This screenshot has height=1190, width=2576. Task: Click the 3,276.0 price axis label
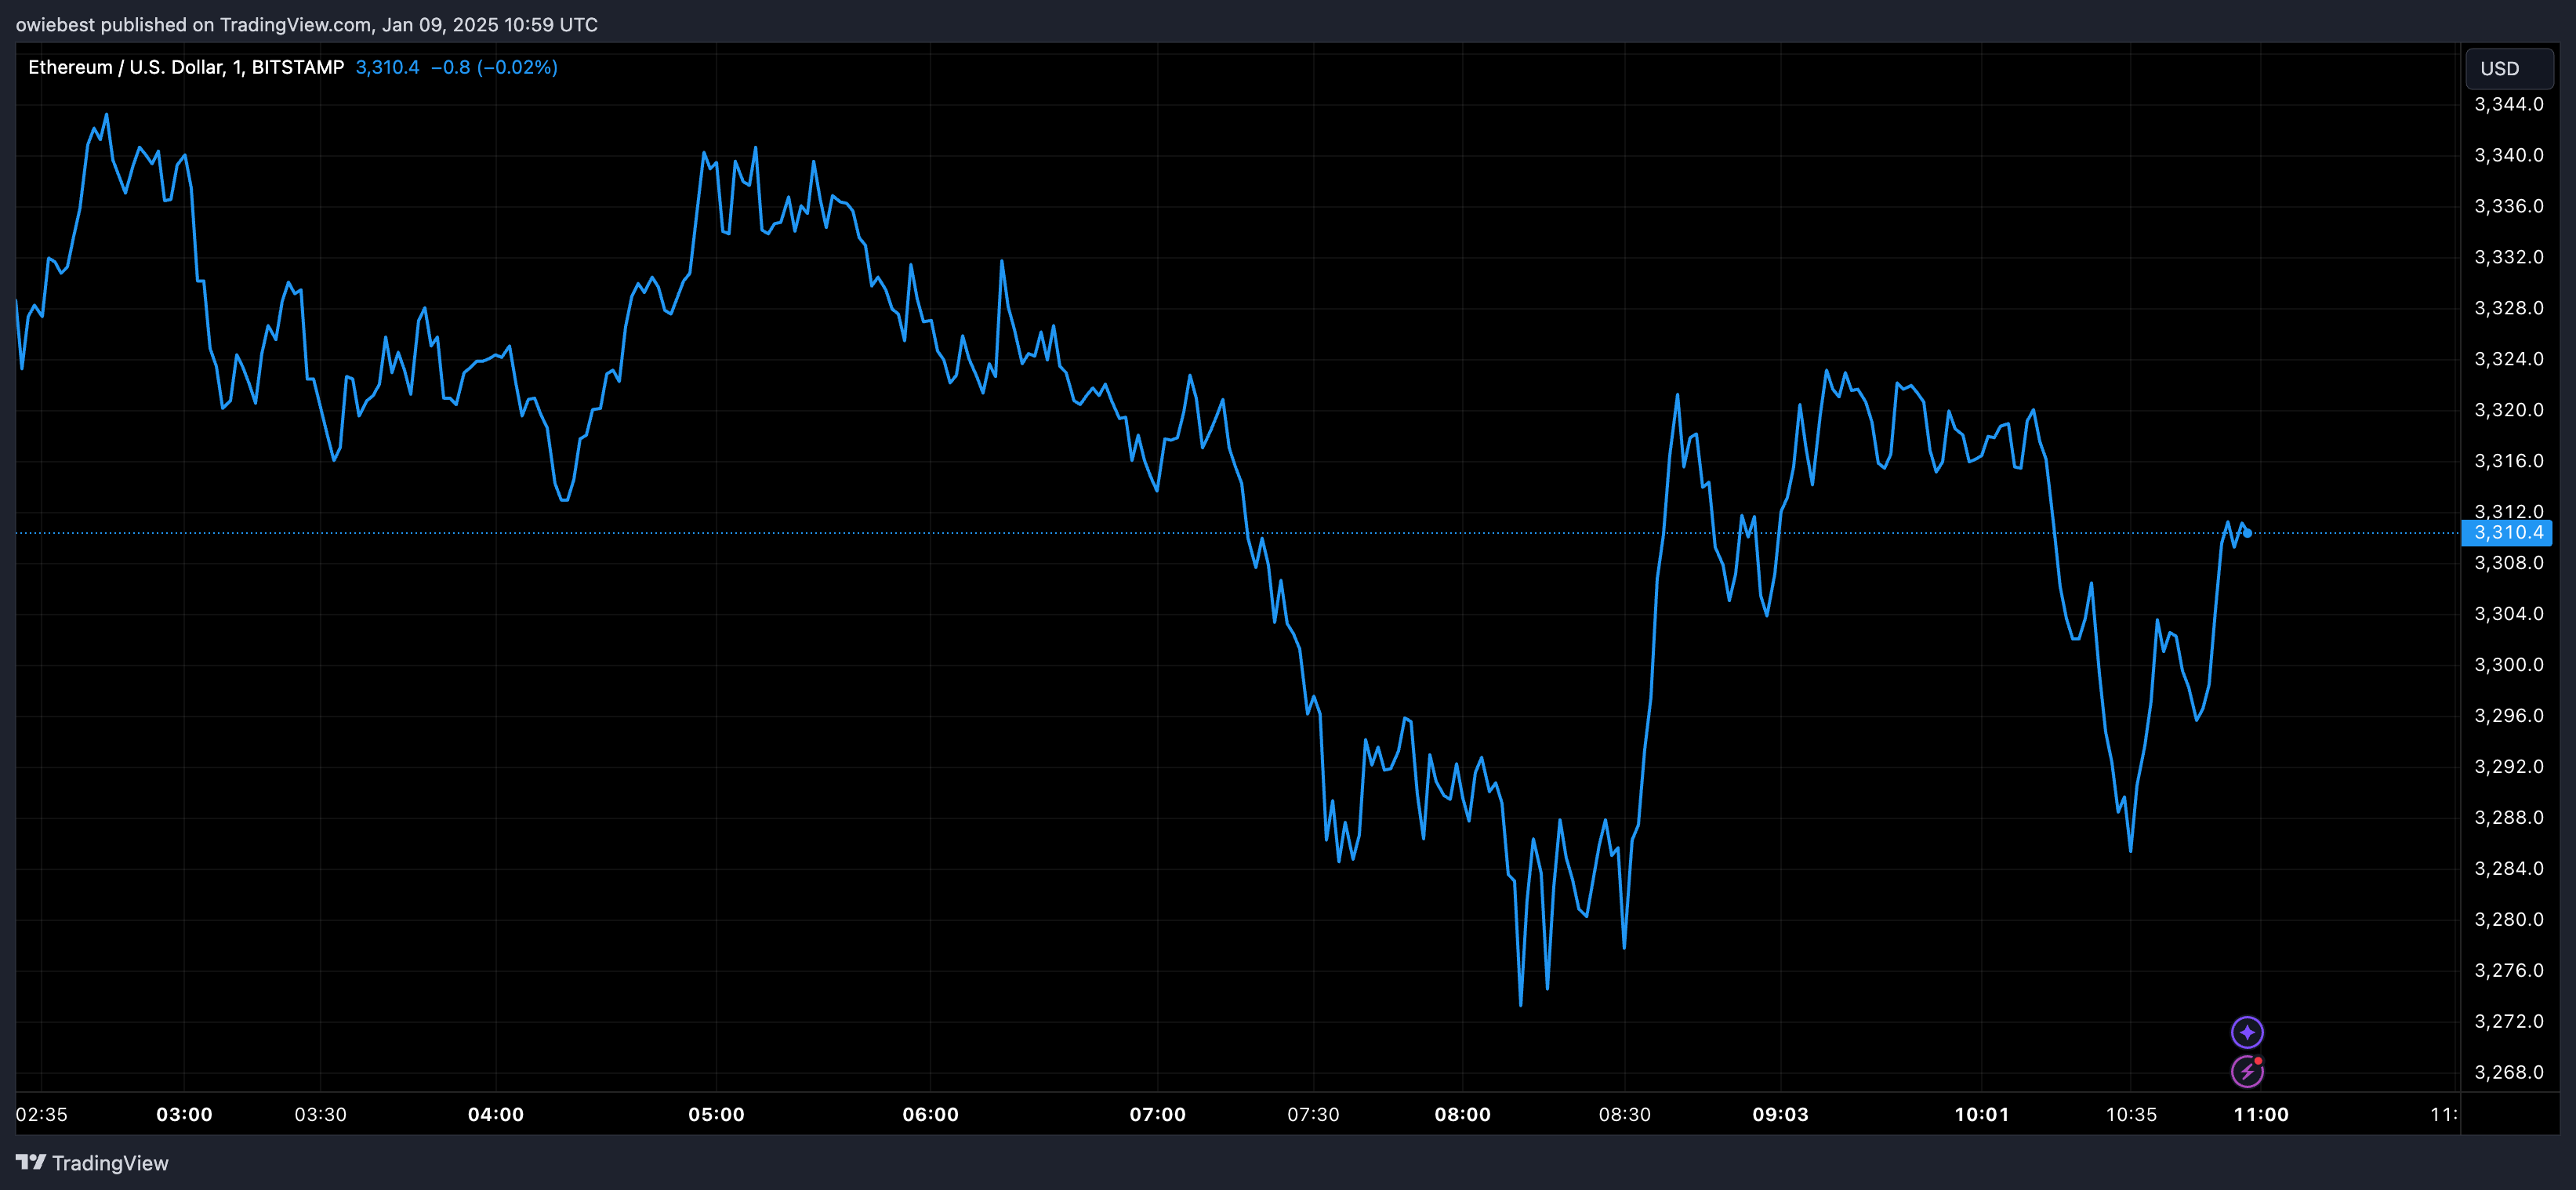tap(2508, 971)
